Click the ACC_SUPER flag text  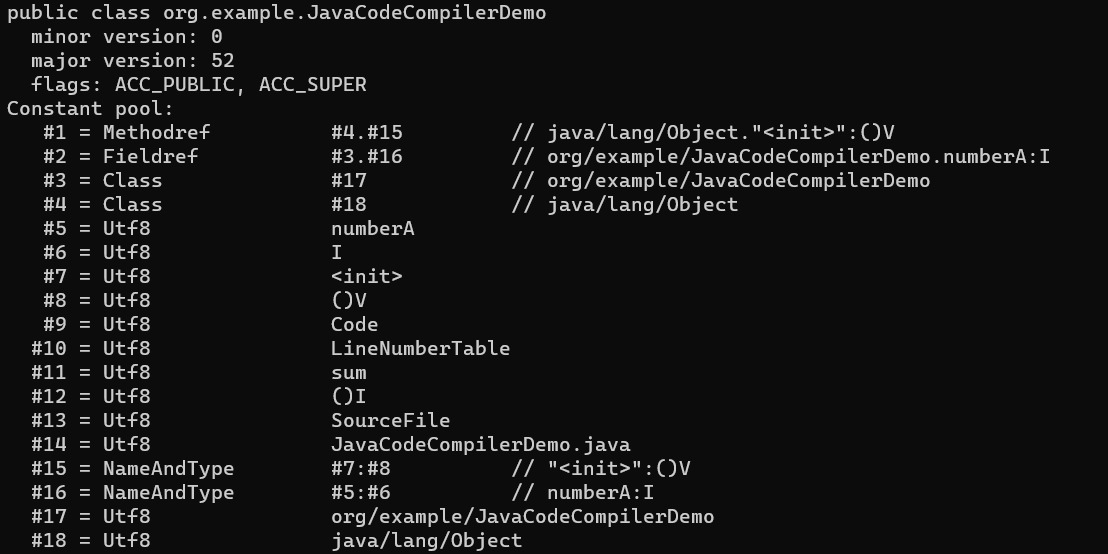(312, 85)
